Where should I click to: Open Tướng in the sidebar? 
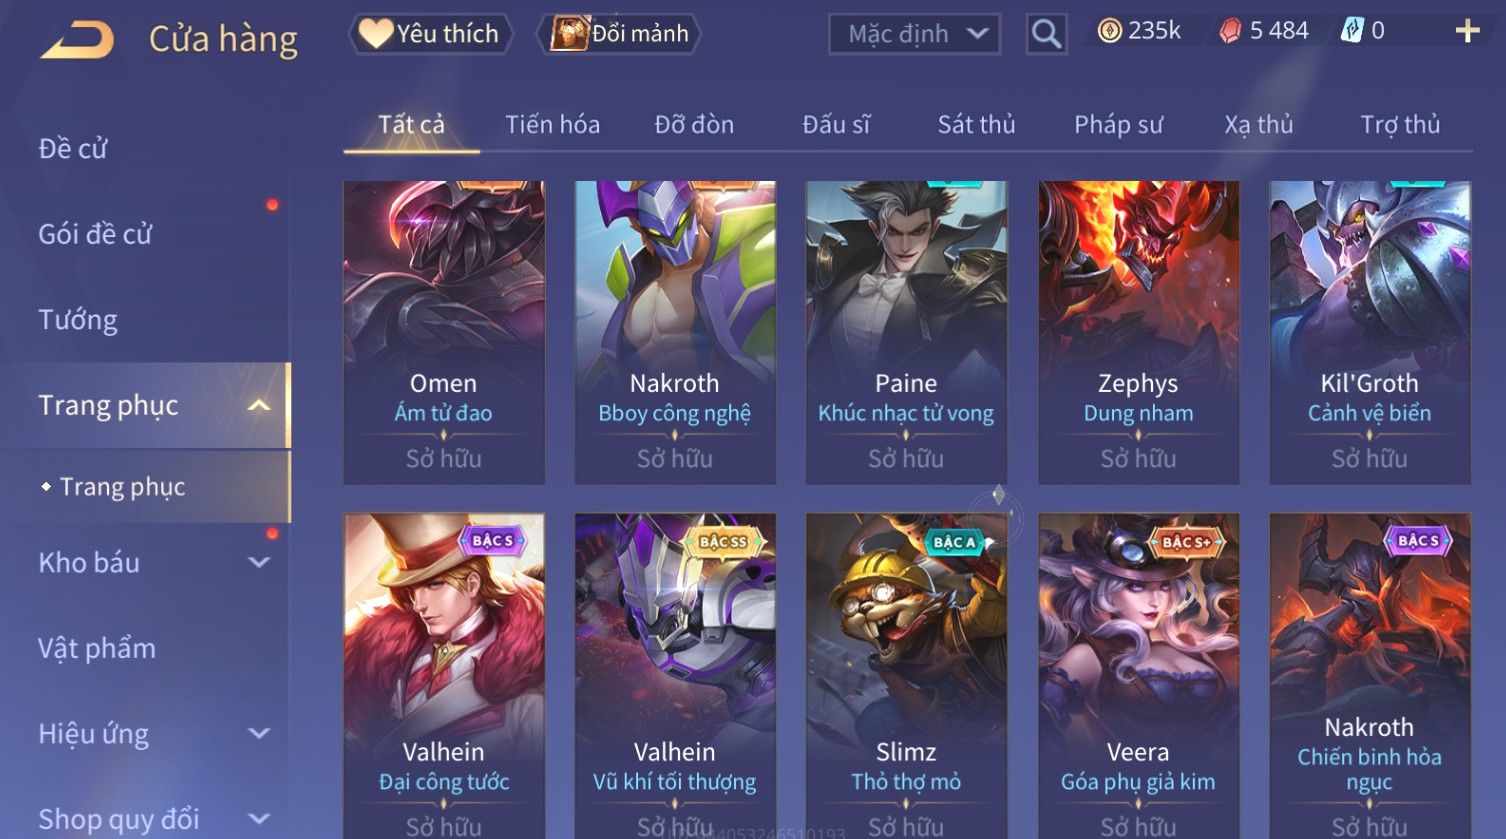coord(77,320)
